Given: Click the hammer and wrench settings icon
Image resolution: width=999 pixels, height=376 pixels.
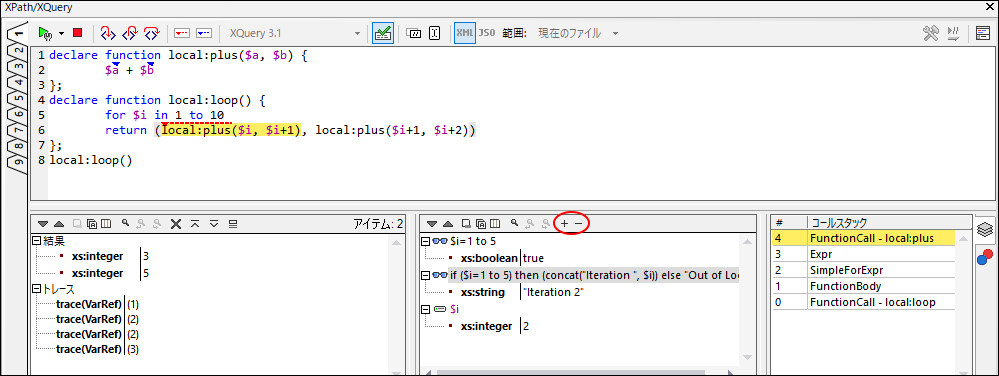Looking at the screenshot, I should (931, 33).
